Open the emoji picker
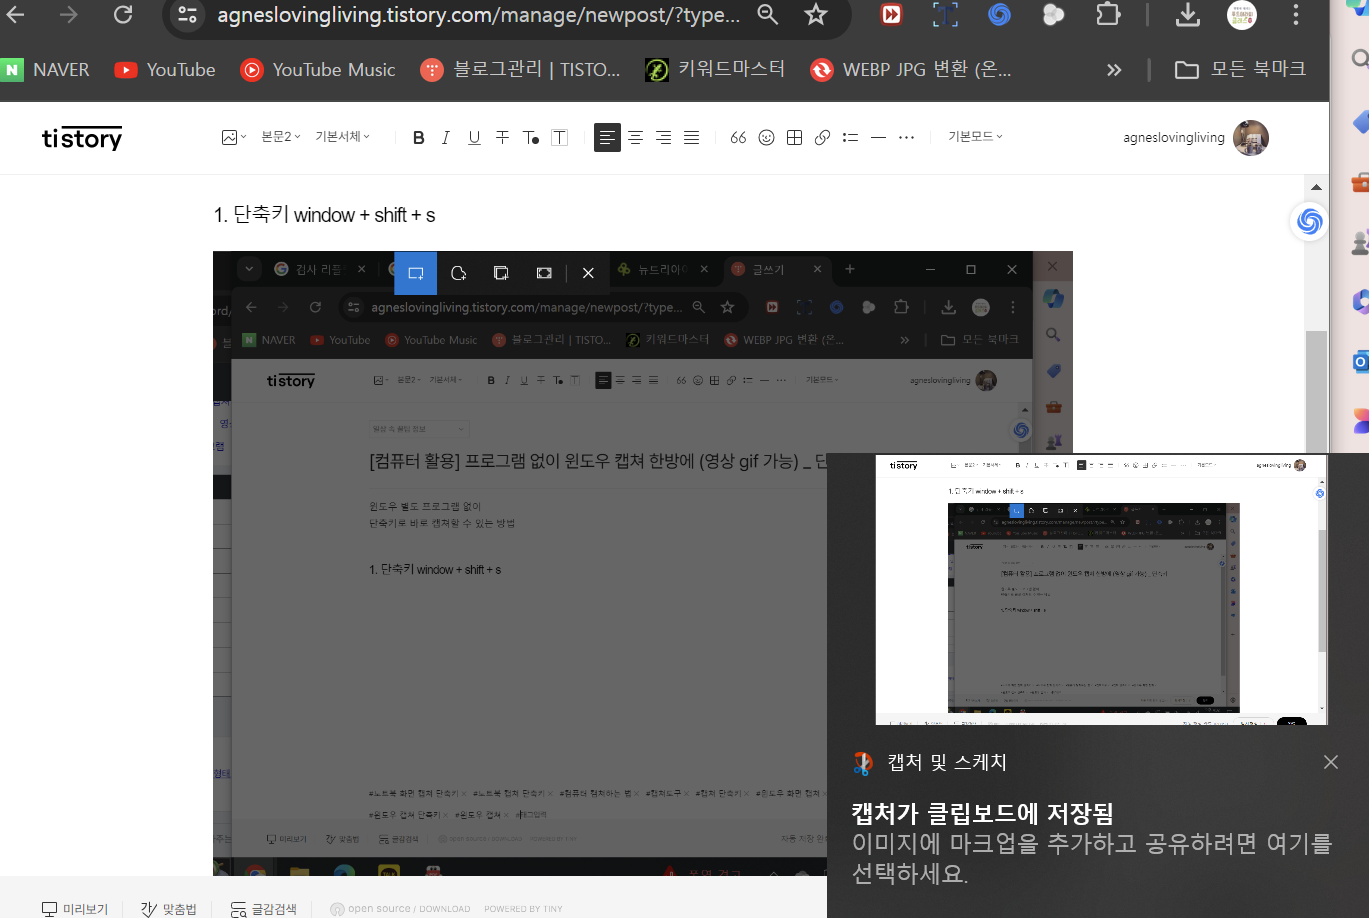Viewport: 1369px width, 918px height. 766,137
